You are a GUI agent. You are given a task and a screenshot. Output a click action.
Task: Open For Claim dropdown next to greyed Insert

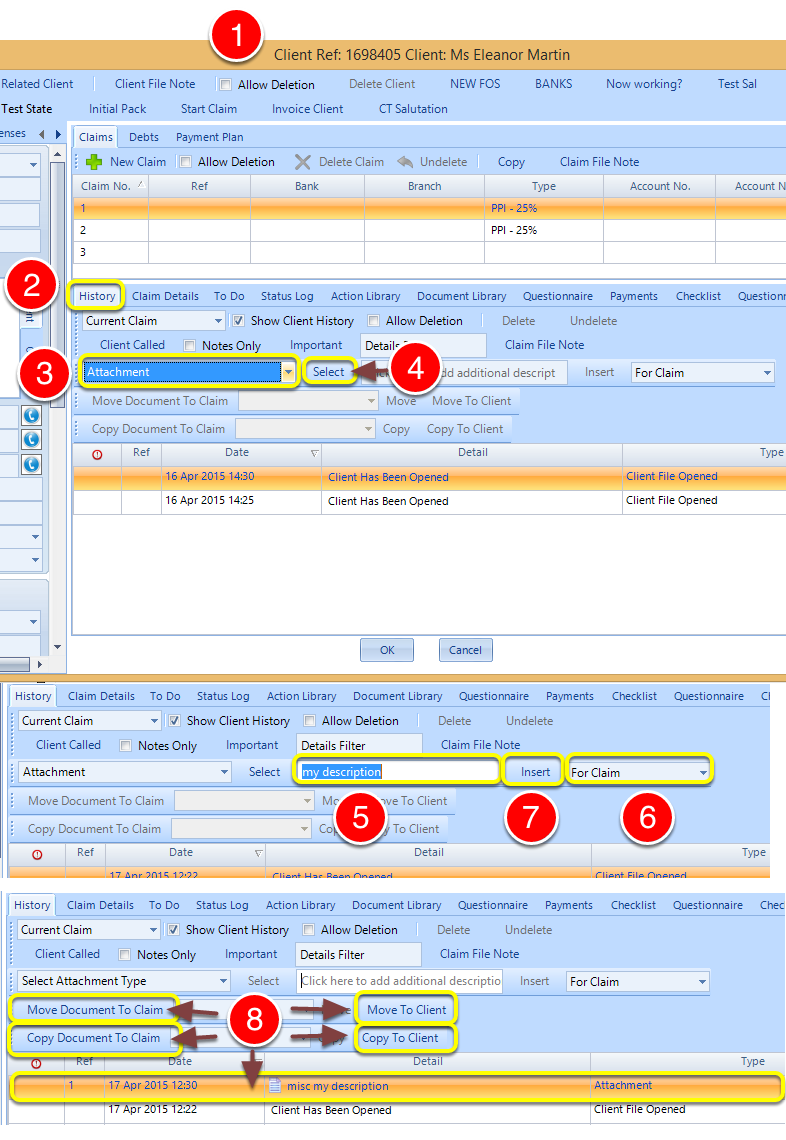(767, 373)
